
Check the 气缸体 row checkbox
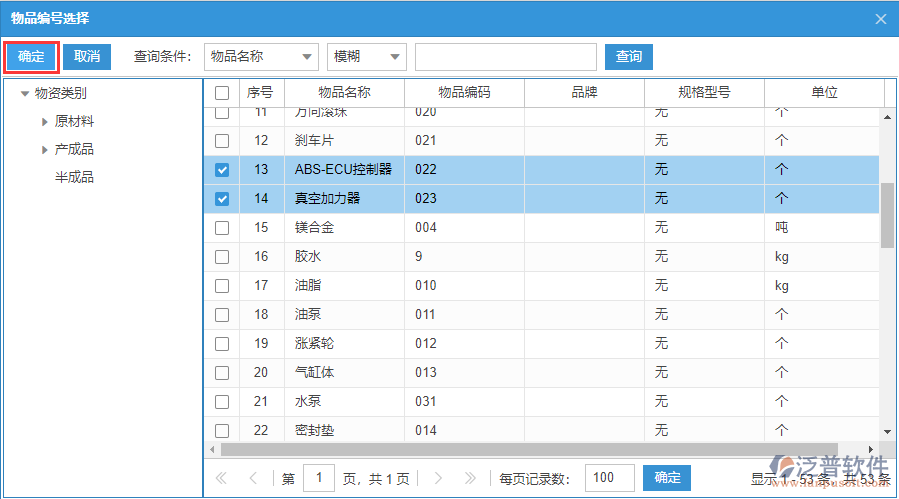pyautogui.click(x=222, y=373)
